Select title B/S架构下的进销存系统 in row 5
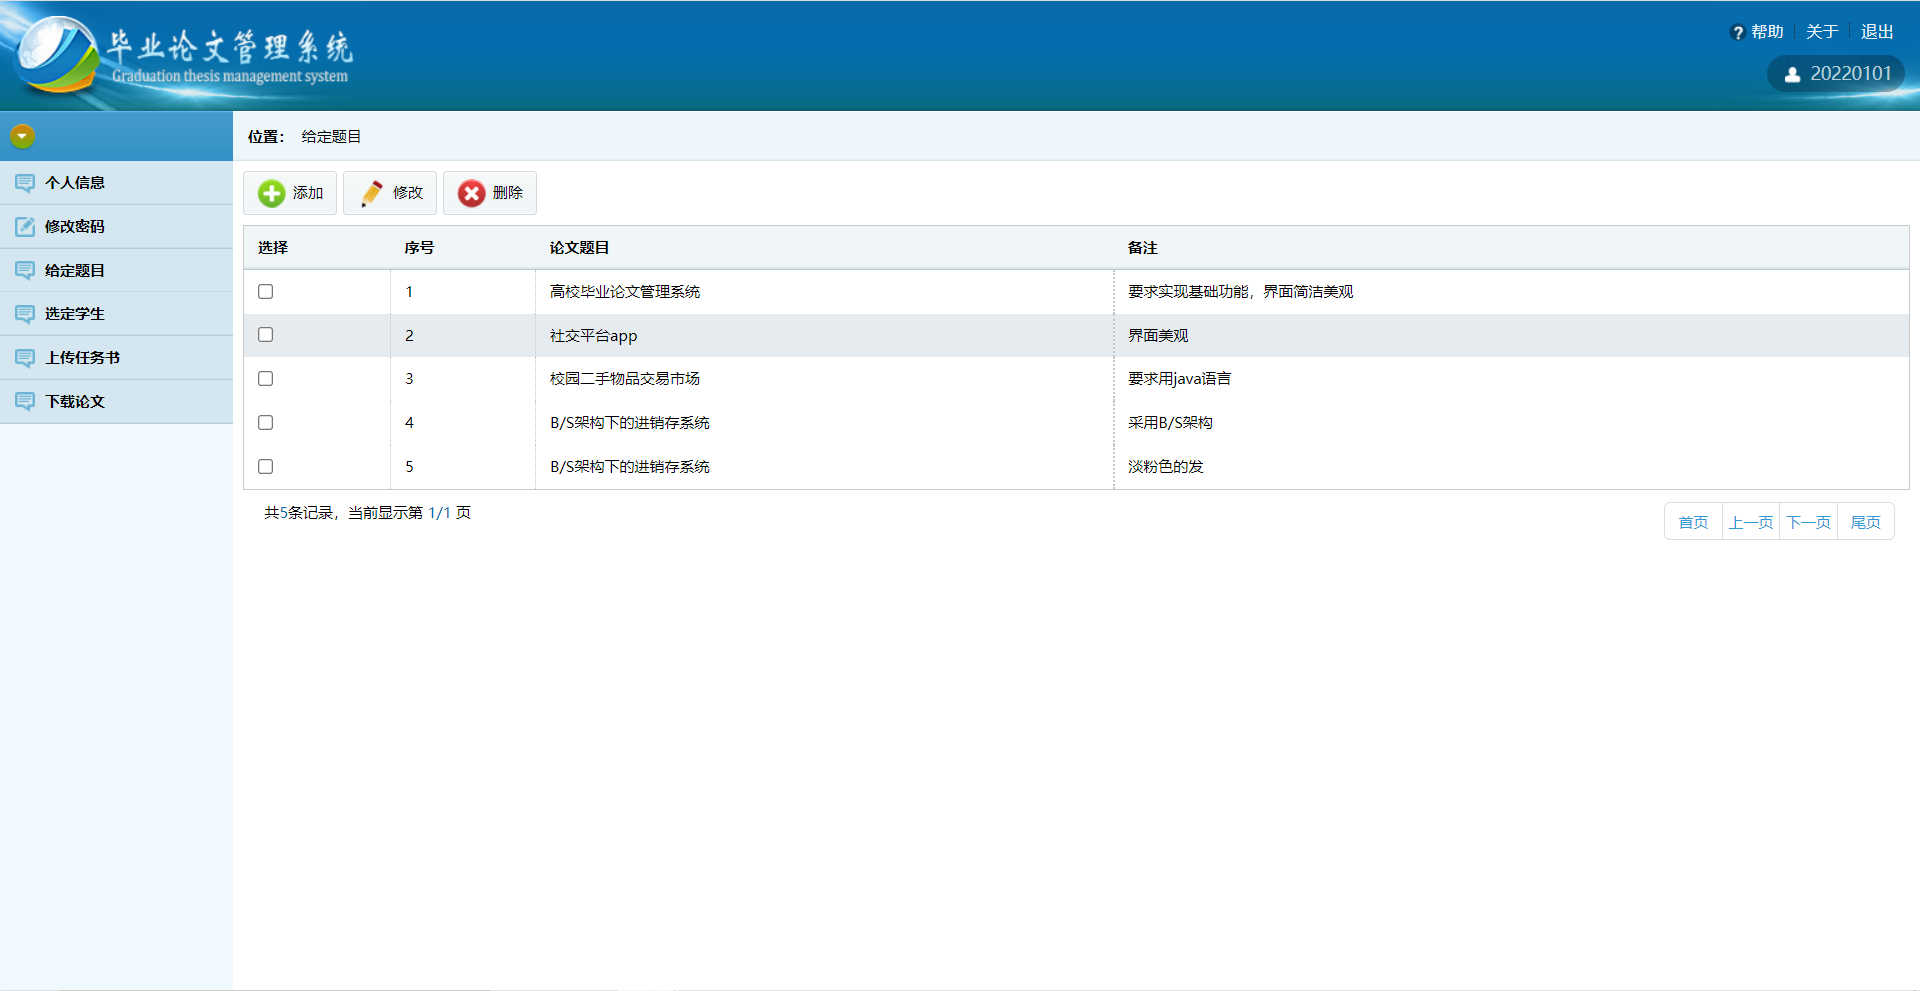The width and height of the screenshot is (1920, 991). 630,467
